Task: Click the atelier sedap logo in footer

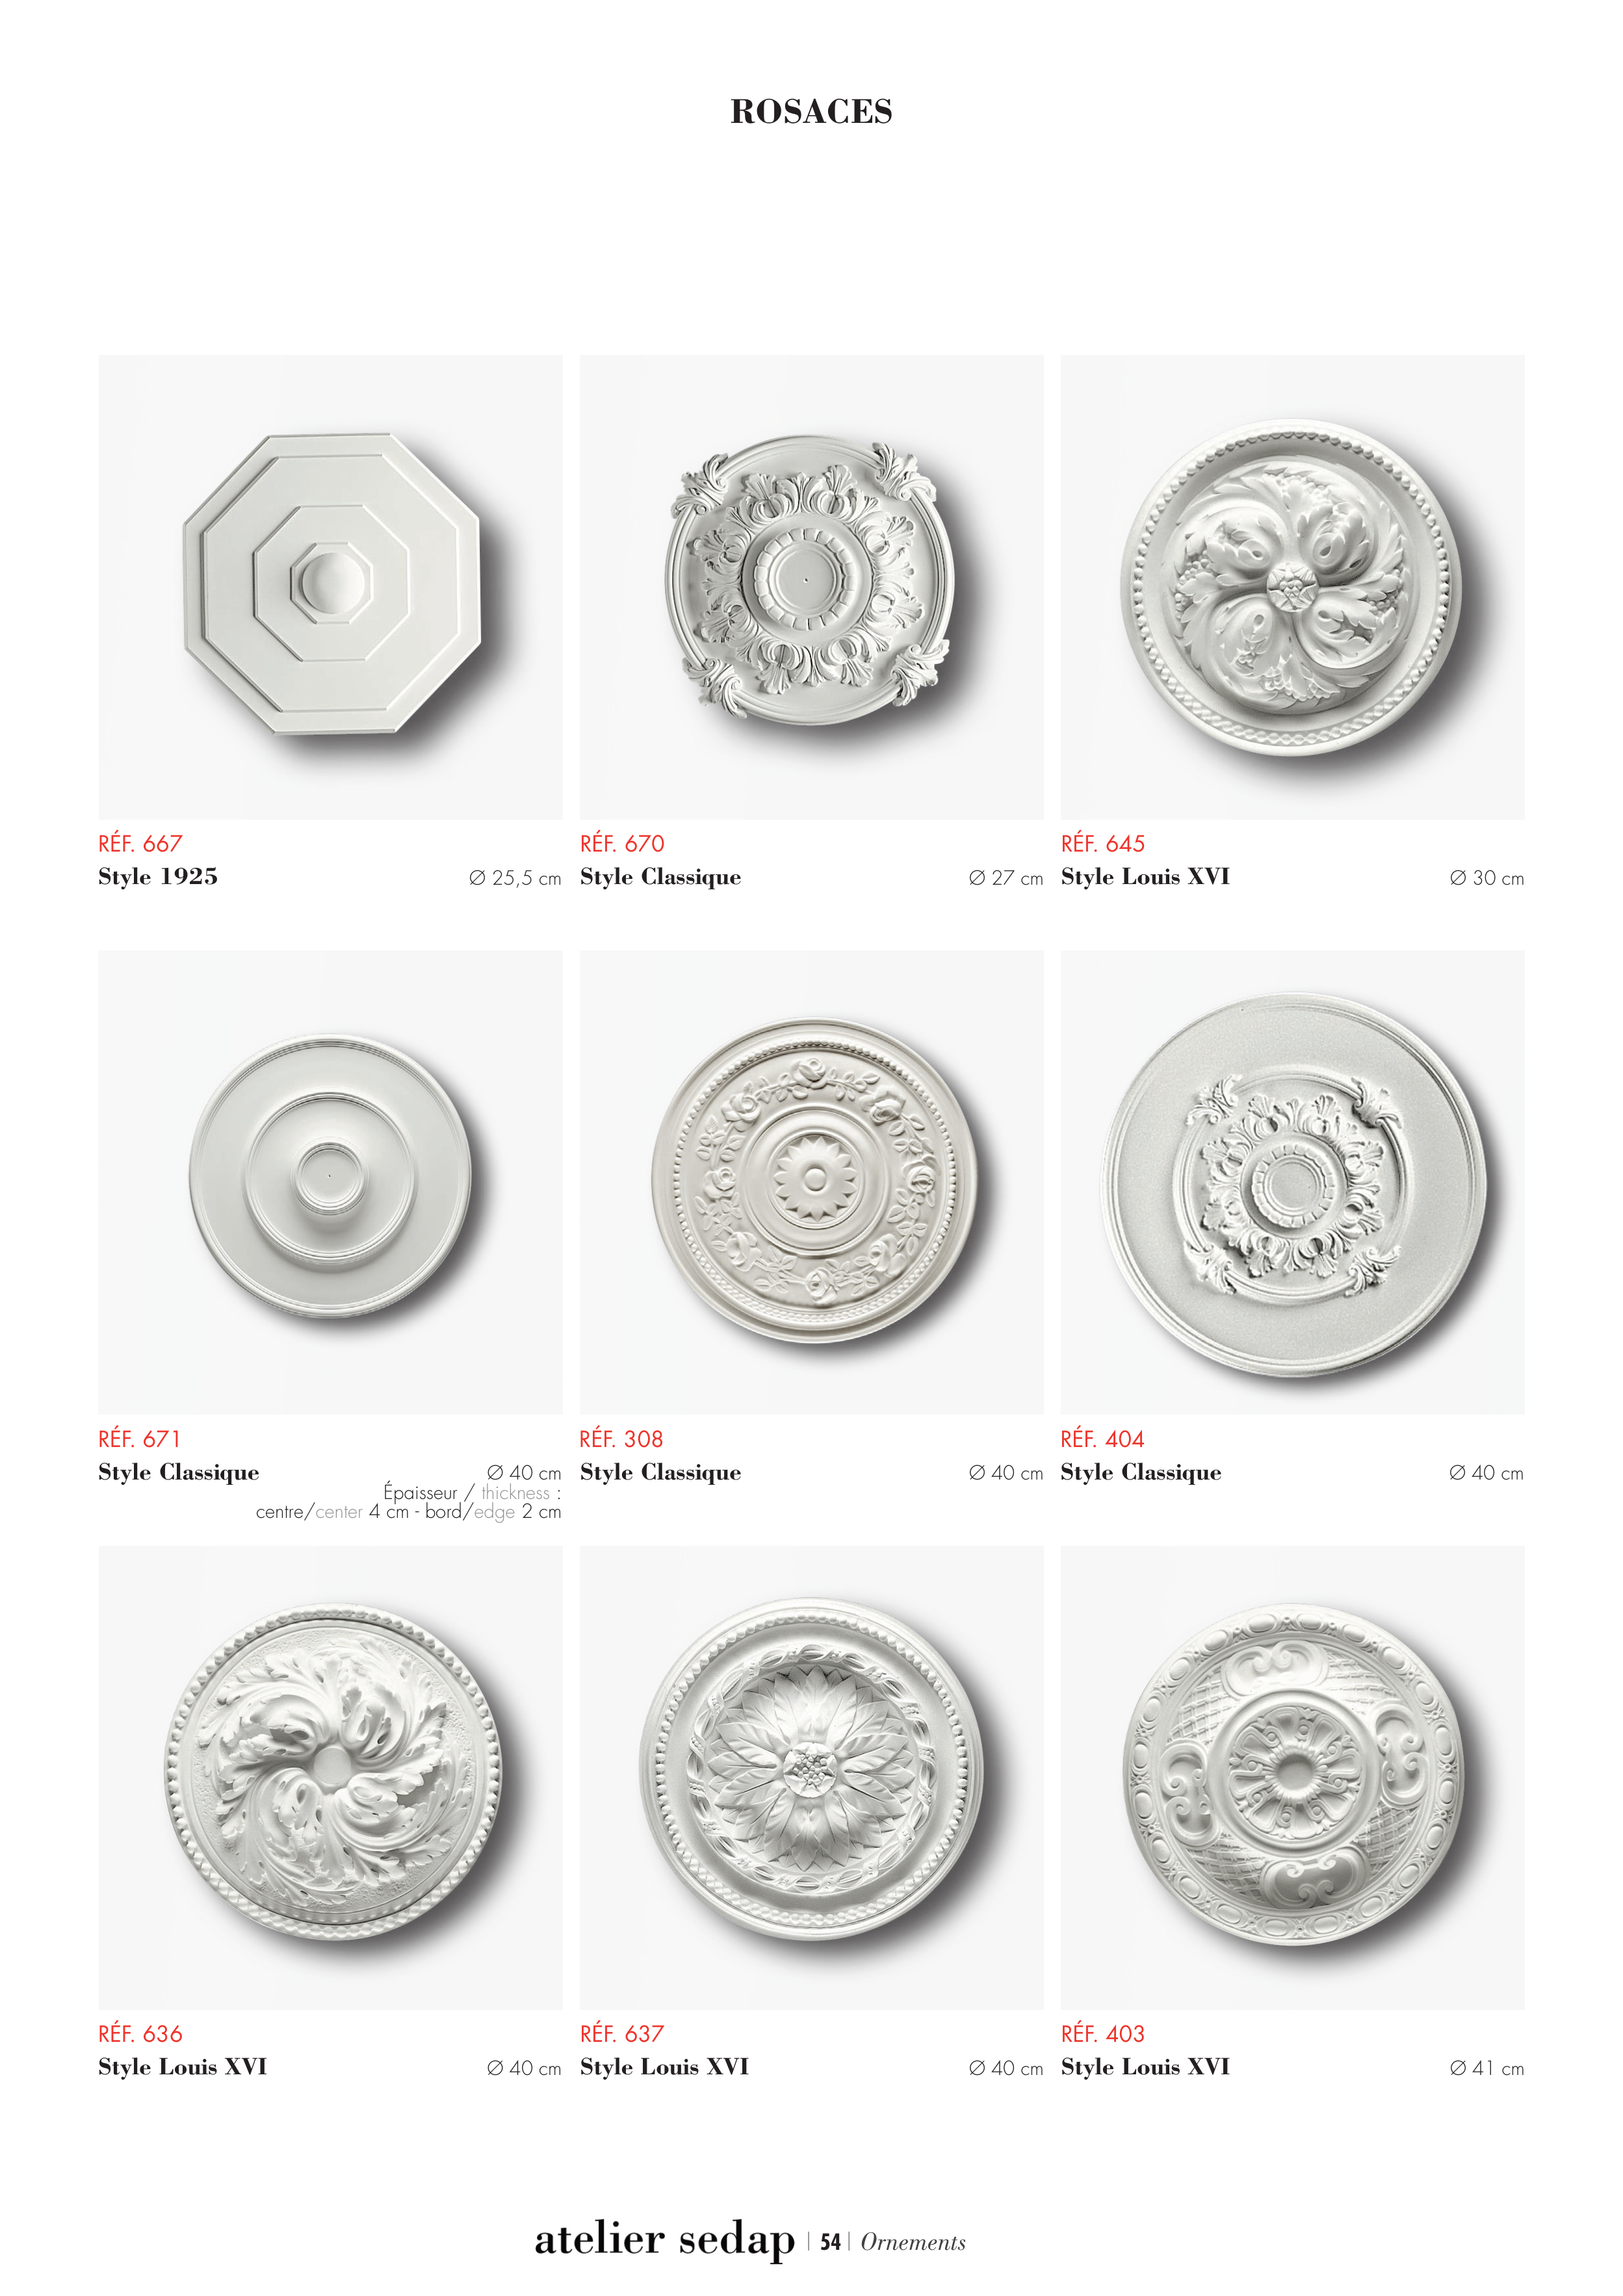Action: pyautogui.click(x=664, y=2239)
